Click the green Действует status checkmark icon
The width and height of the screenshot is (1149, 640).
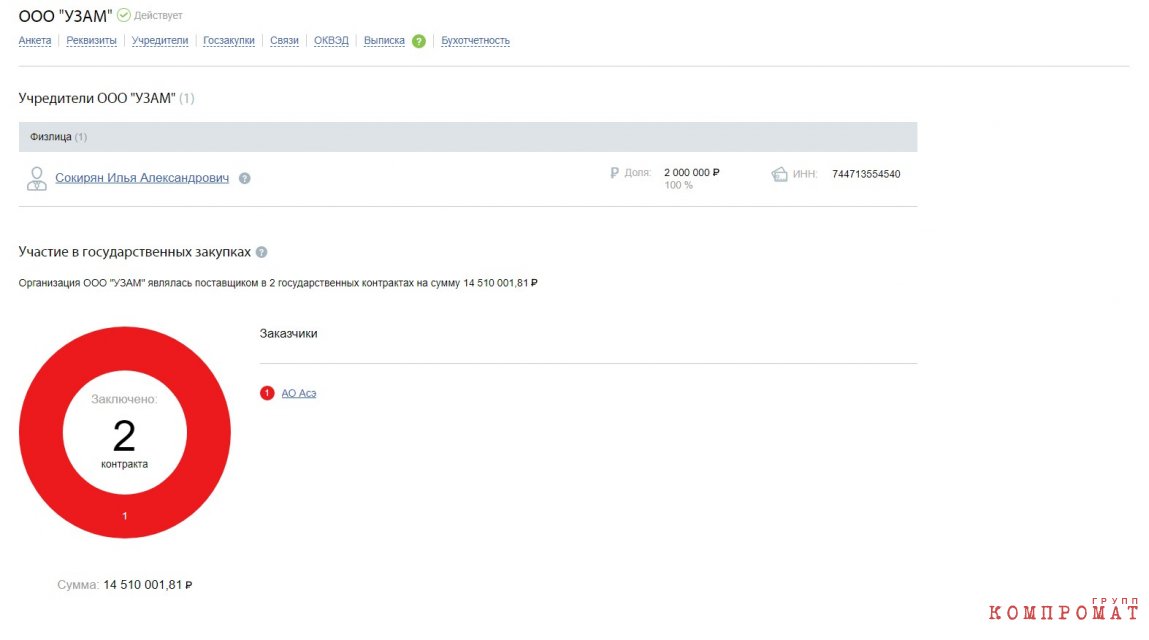(x=124, y=15)
